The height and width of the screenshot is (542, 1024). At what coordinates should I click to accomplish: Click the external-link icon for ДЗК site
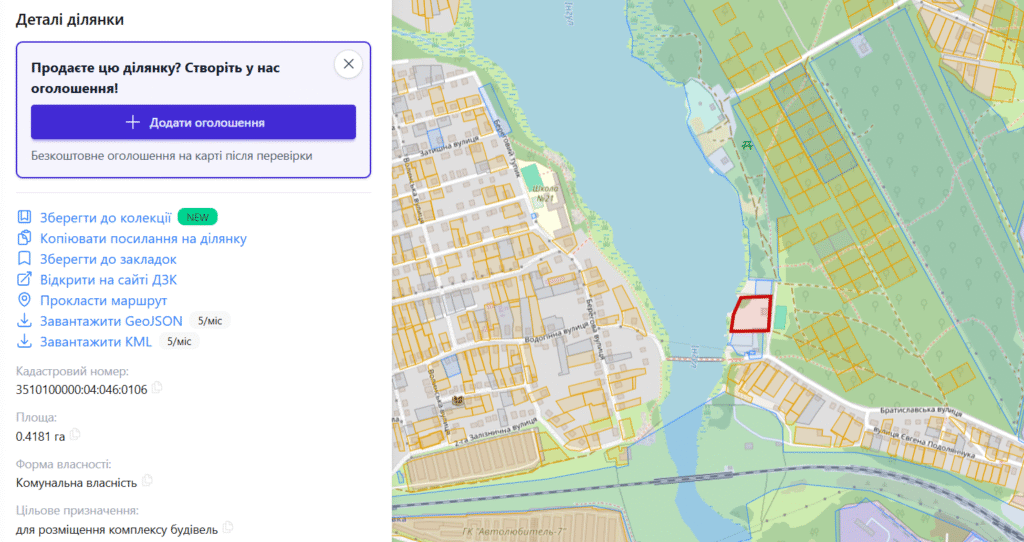point(24,279)
